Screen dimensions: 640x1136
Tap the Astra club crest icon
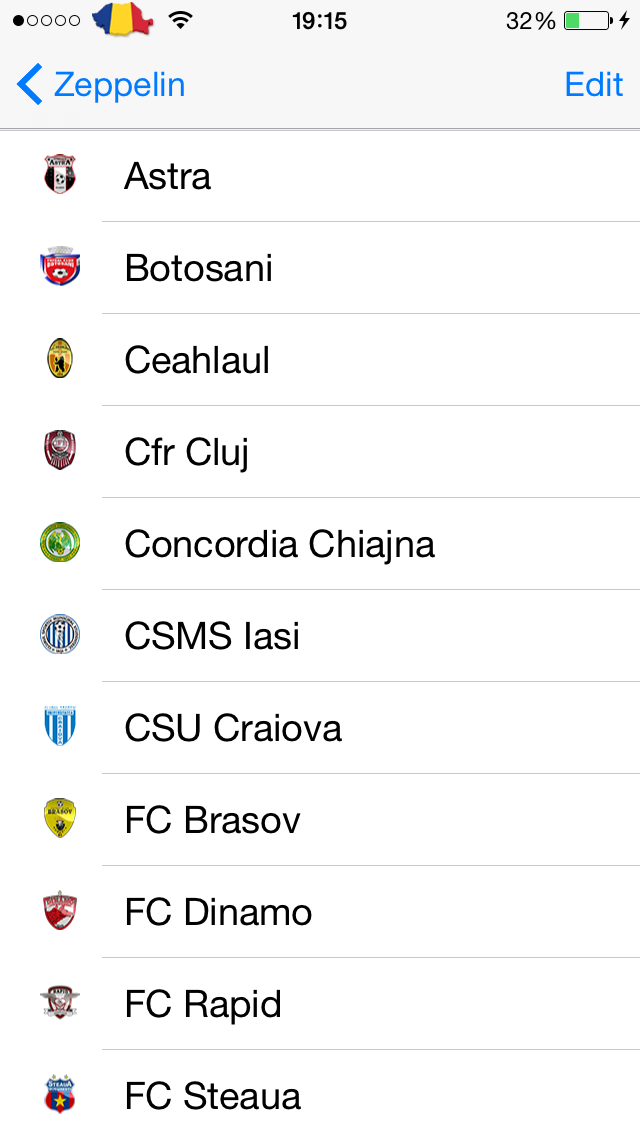point(59,175)
